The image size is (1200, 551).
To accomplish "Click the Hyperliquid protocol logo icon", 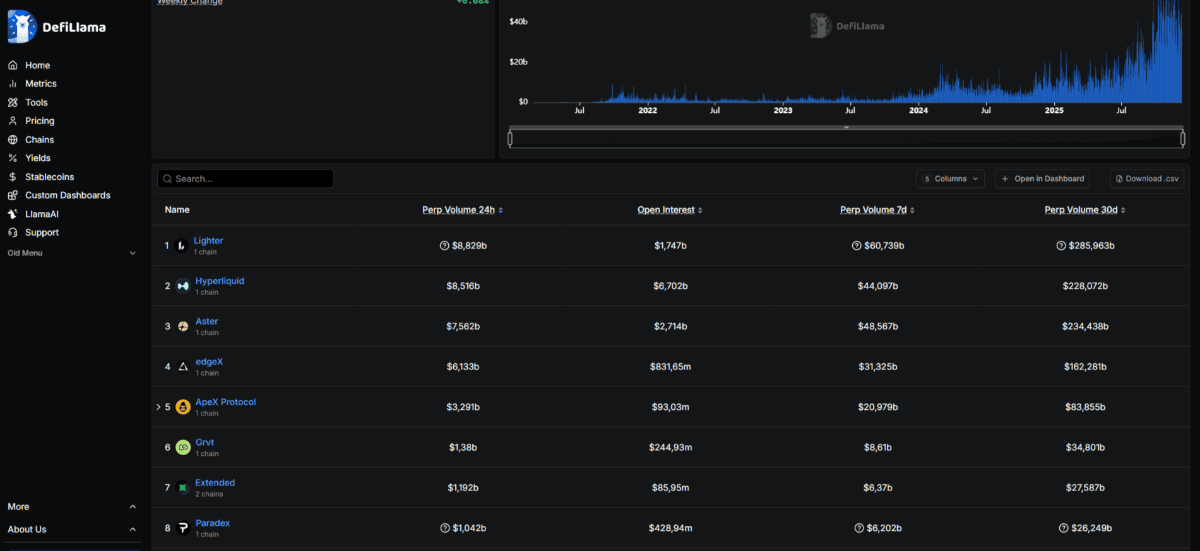I will 183,286.
